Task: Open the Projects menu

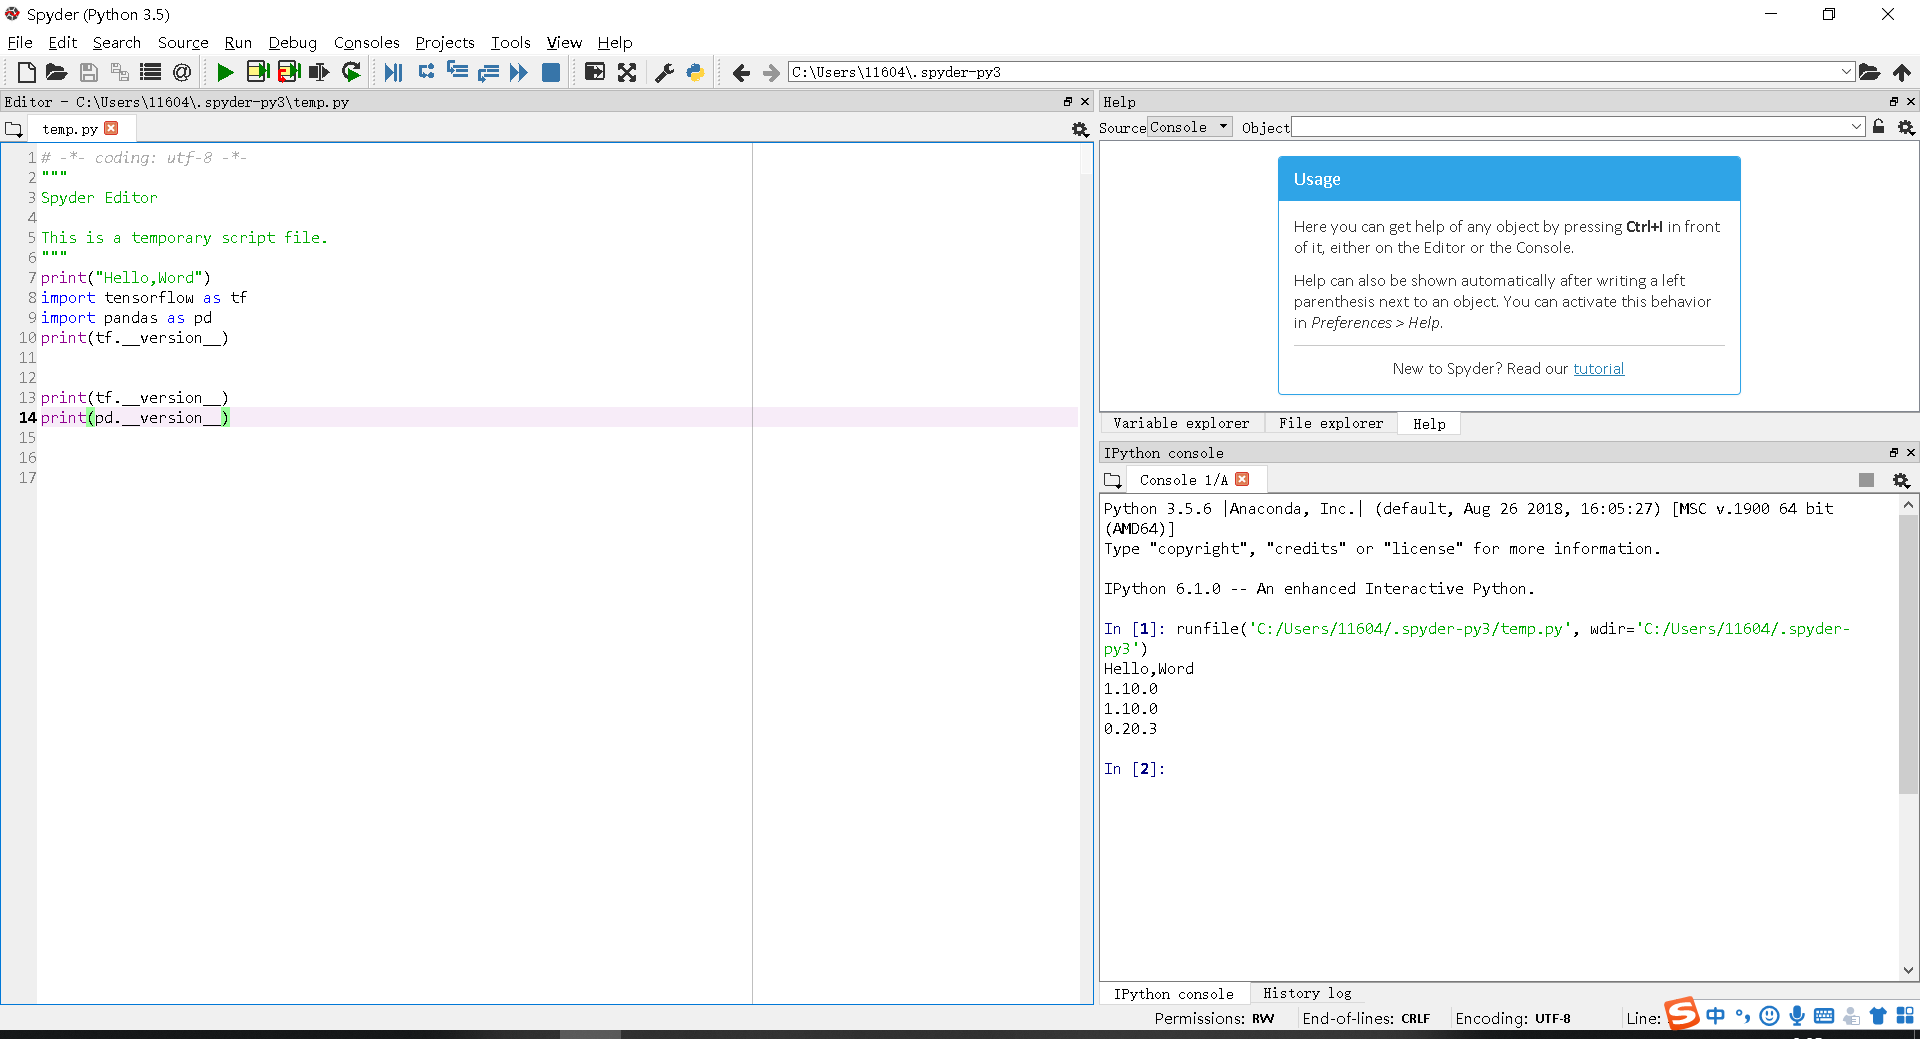Action: pos(445,42)
